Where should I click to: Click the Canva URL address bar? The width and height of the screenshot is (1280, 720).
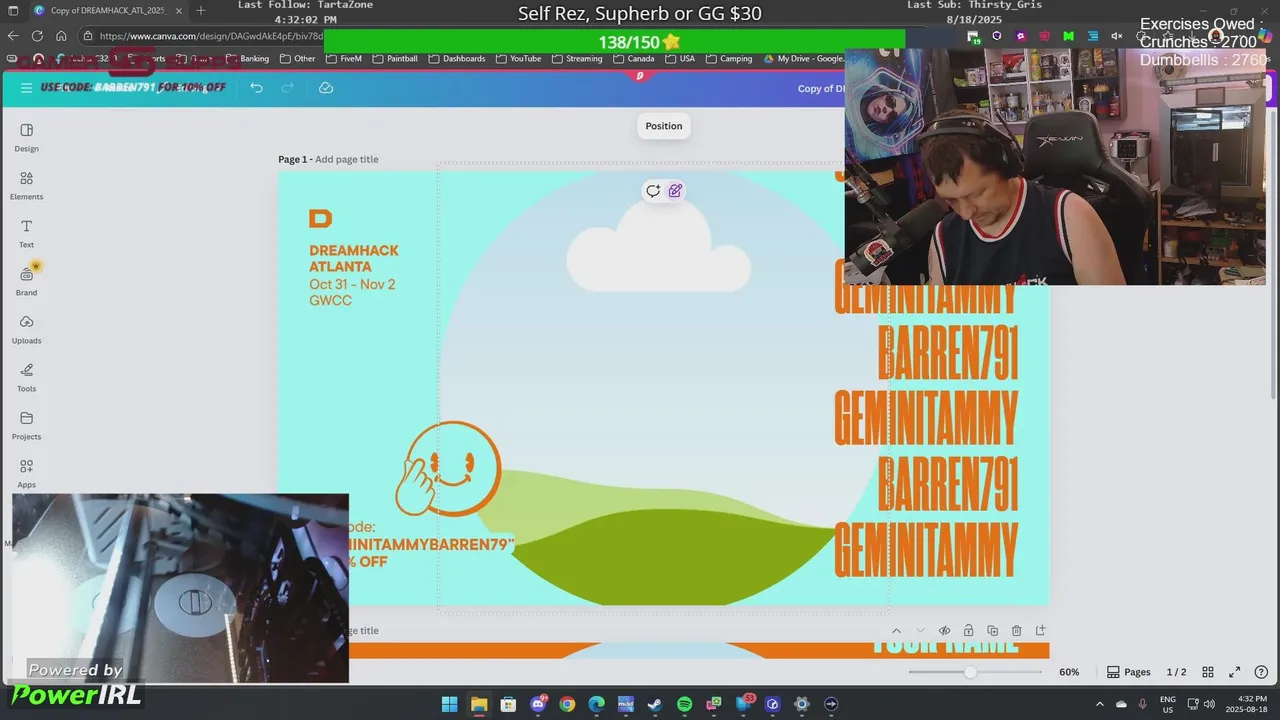pyautogui.click(x=210, y=36)
